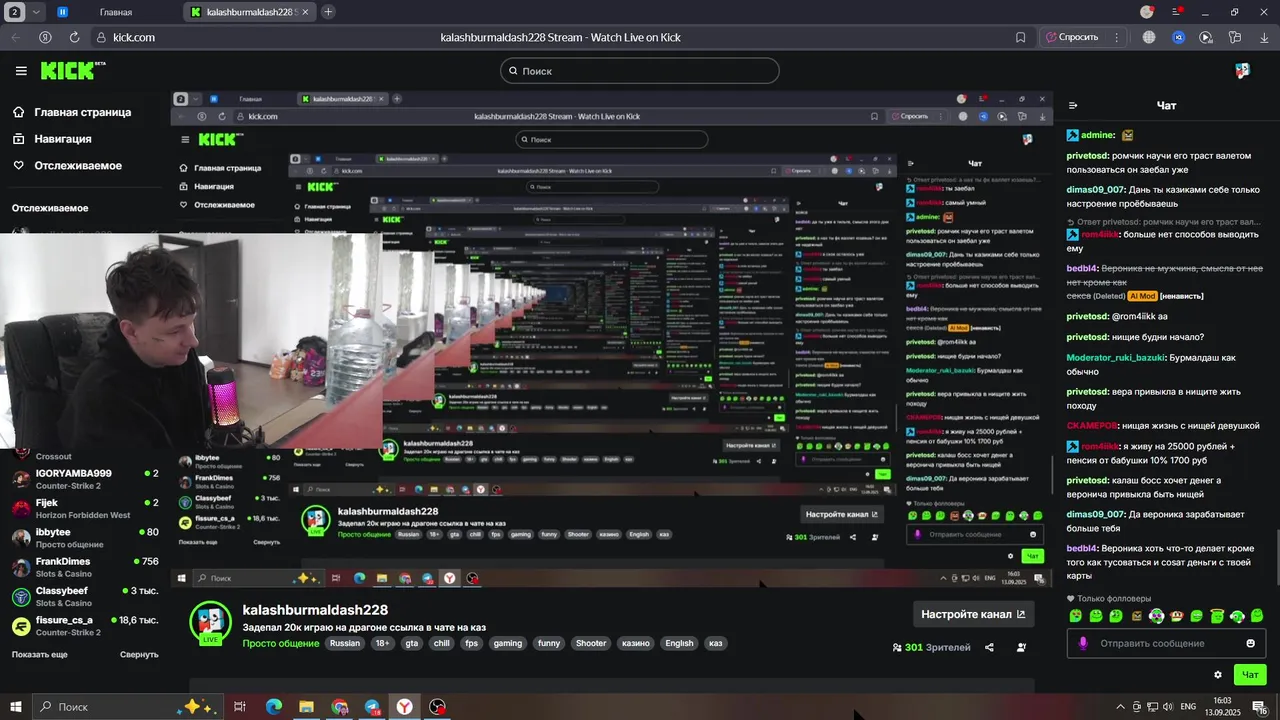The width and height of the screenshot is (1280, 720).
Task: Click the chat scrollbar thumb
Action: click(x=1276, y=558)
